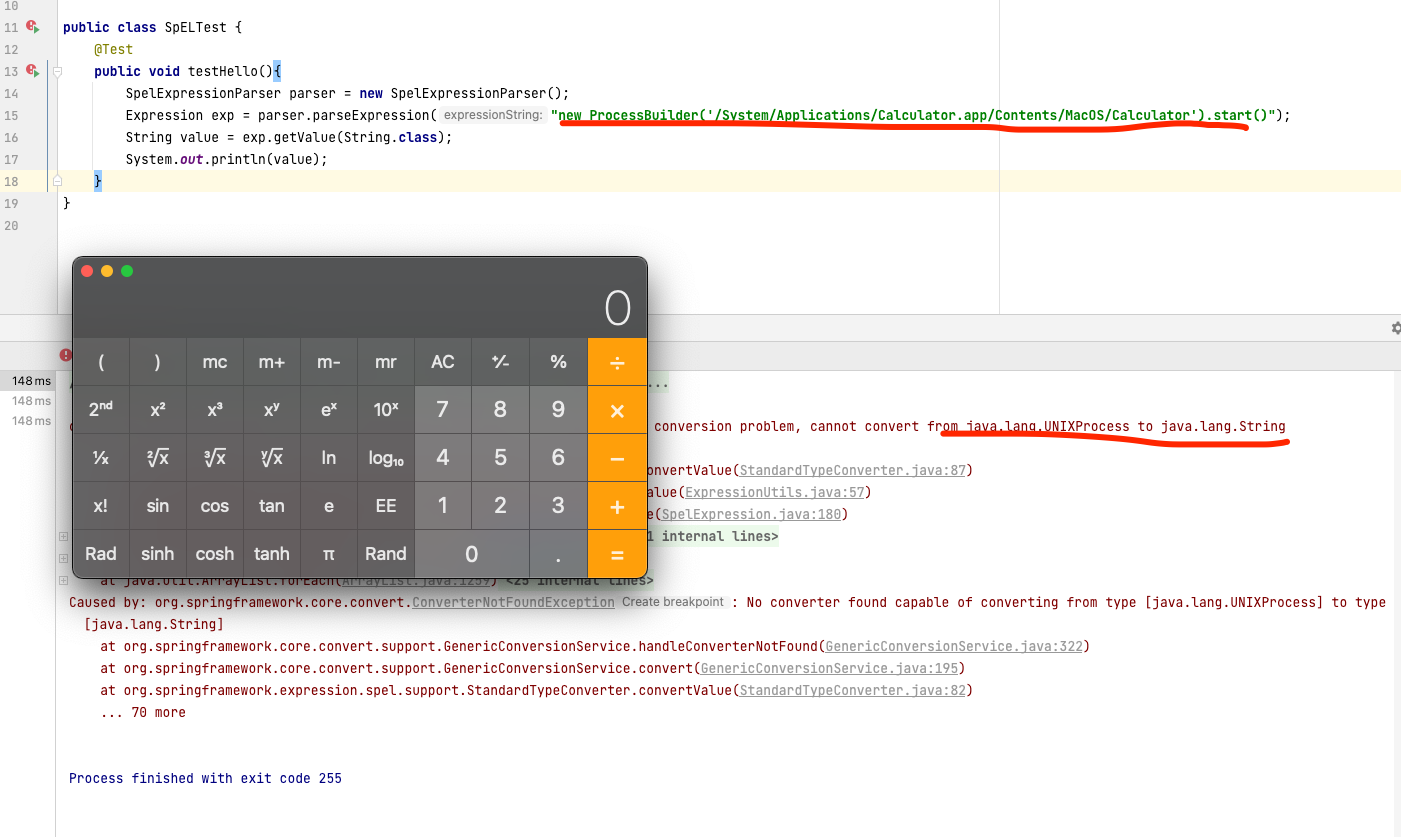
Task: Click Calculator log10 key
Action: tap(386, 458)
